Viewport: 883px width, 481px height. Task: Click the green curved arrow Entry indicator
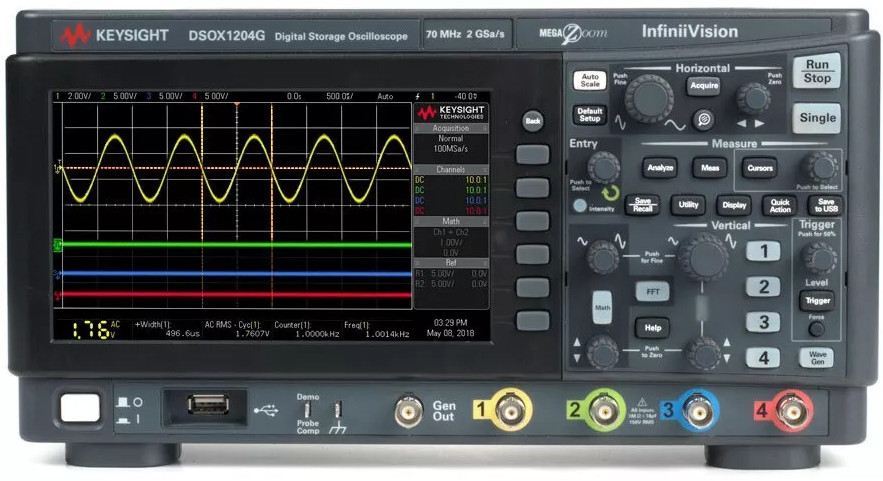pos(610,194)
